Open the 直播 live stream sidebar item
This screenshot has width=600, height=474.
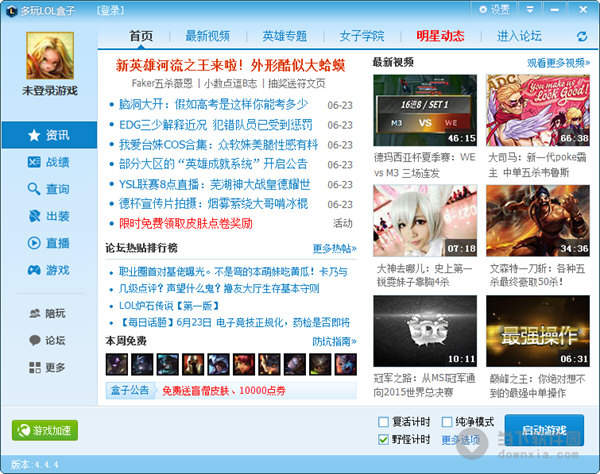(49, 243)
